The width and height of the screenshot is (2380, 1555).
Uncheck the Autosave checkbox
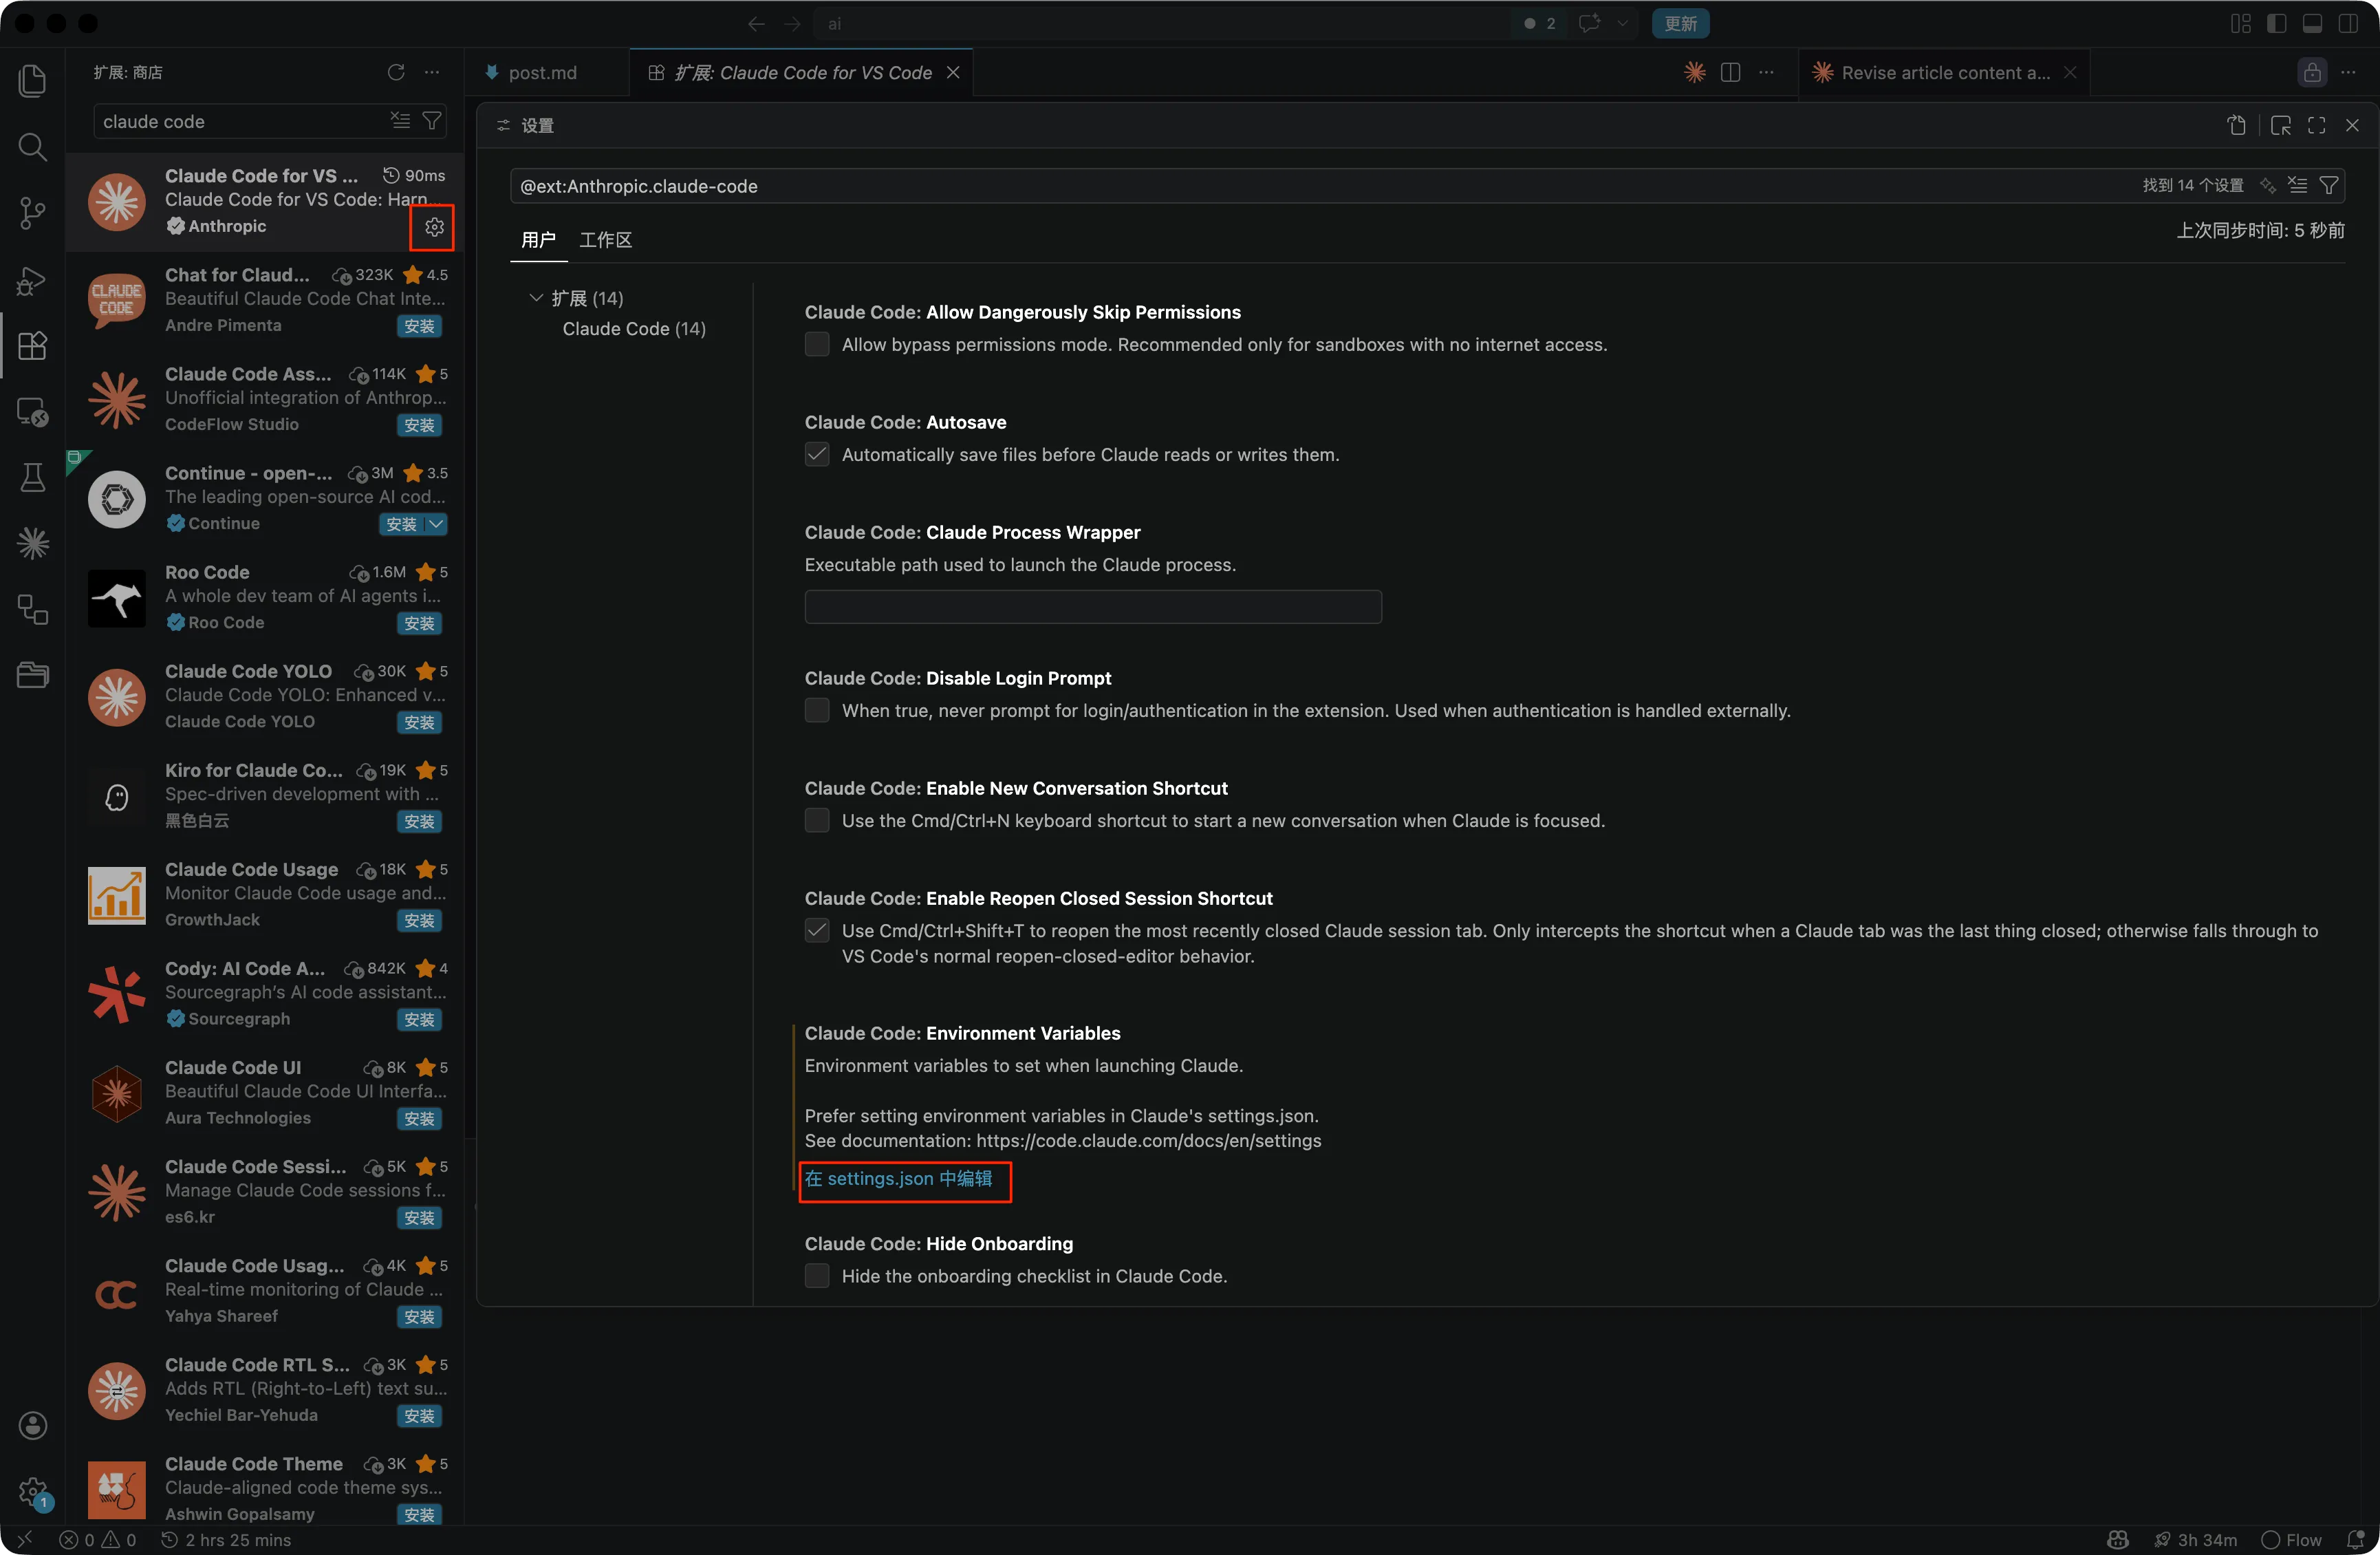coord(817,455)
